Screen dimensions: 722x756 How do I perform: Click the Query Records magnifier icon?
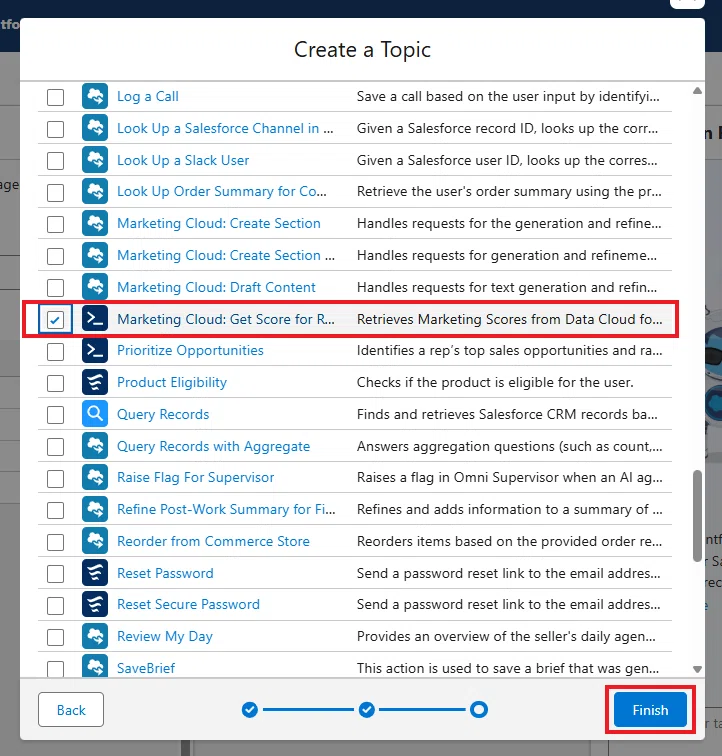pyautogui.click(x=95, y=414)
